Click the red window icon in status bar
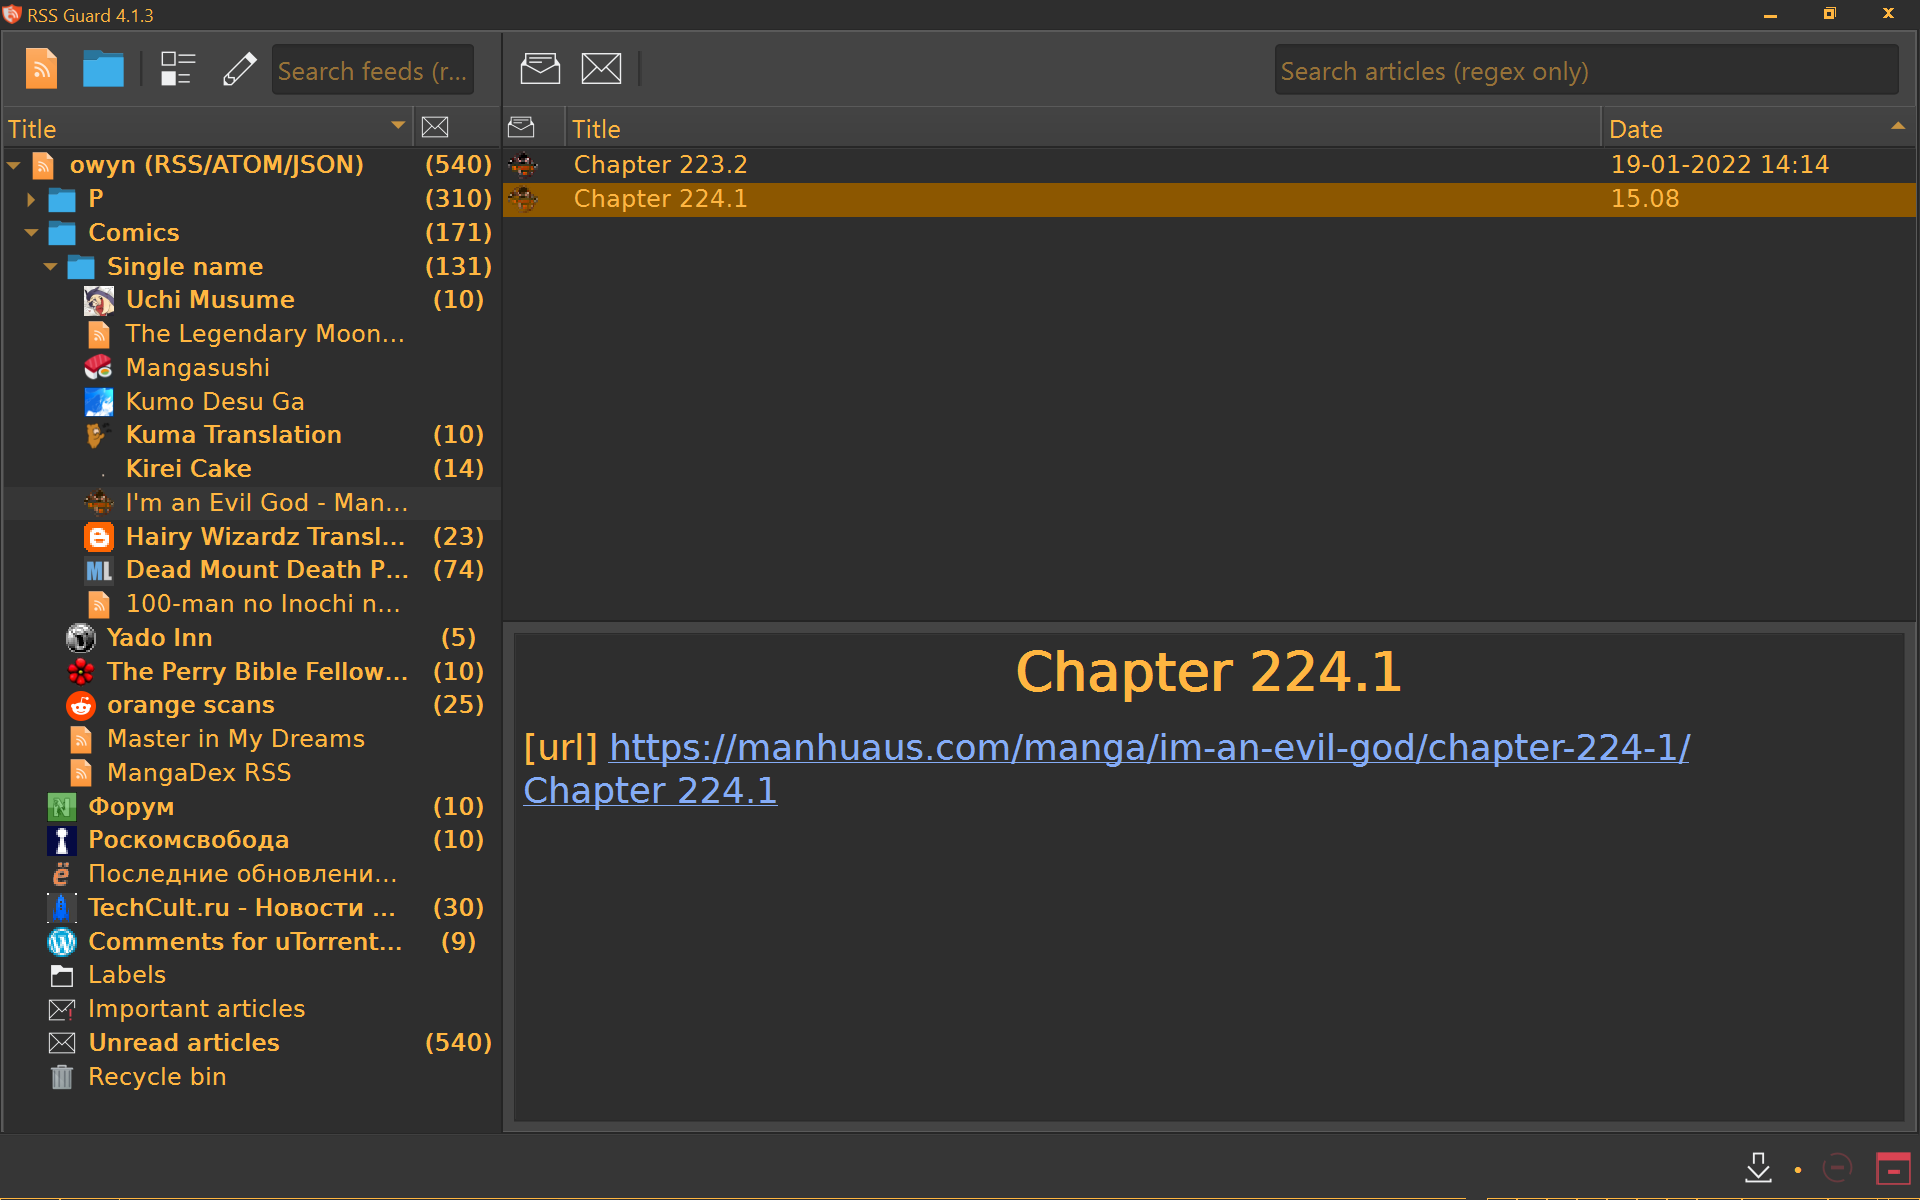 coord(1892,1168)
